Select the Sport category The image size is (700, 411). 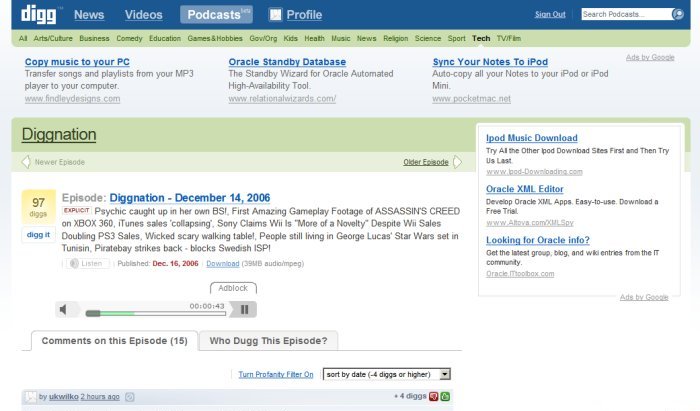(456, 38)
